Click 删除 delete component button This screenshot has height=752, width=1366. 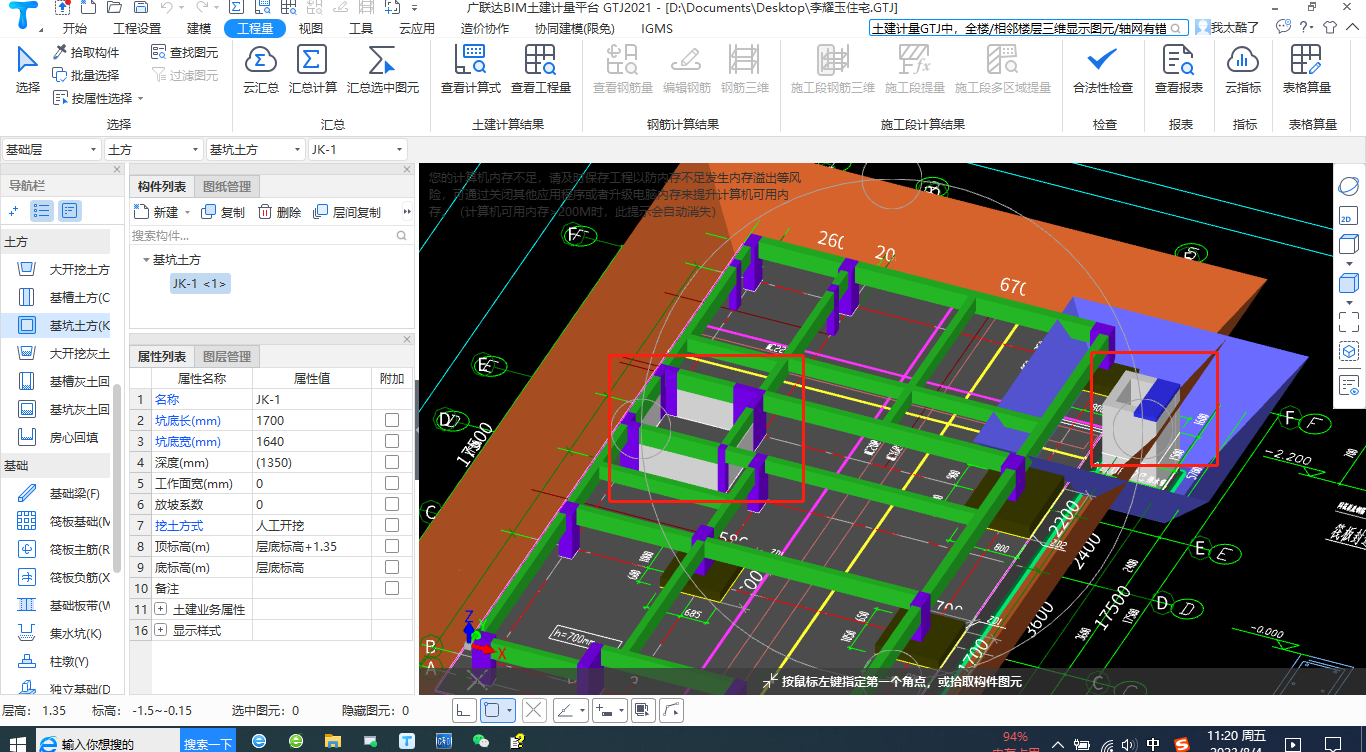pyautogui.click(x=279, y=212)
